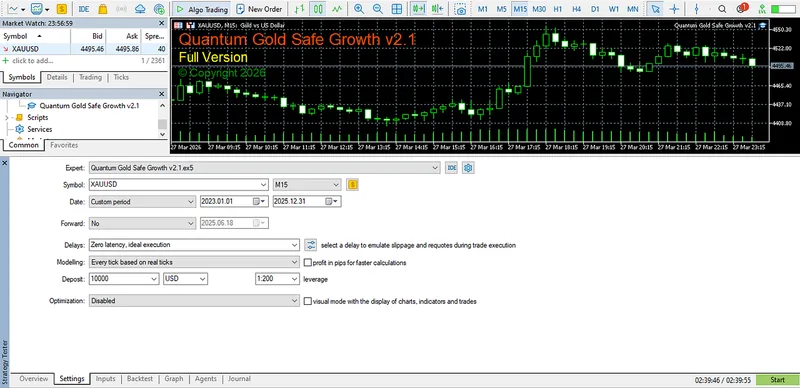800x388 pixels.
Task: Enable visual mode with charts checkbox
Action: pos(308,301)
